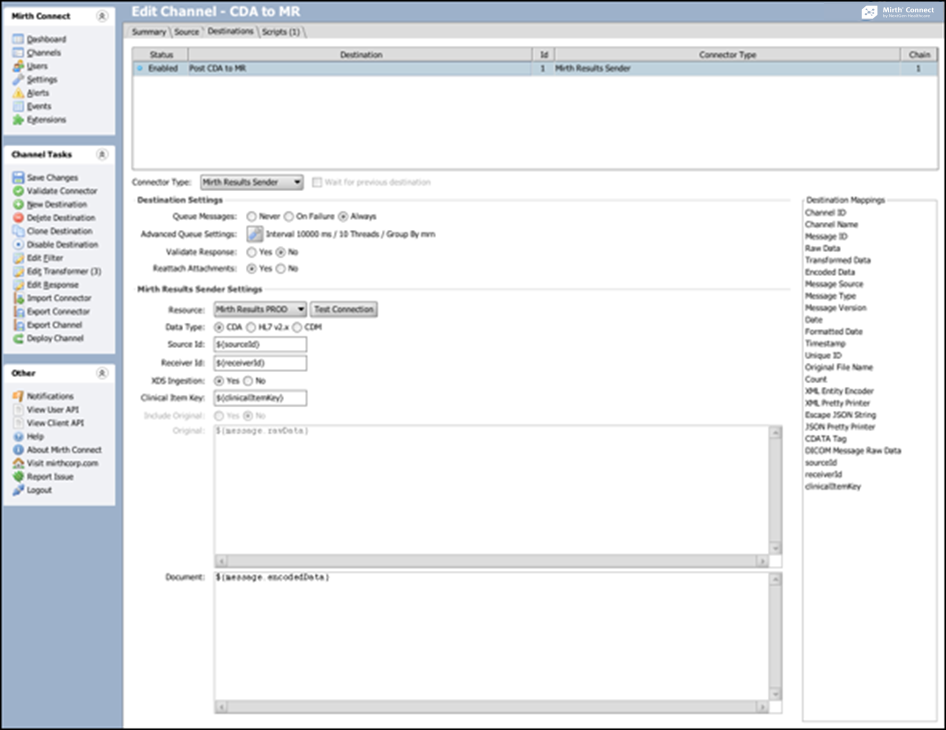
Task: Click the Source Id input field
Action: (260, 345)
